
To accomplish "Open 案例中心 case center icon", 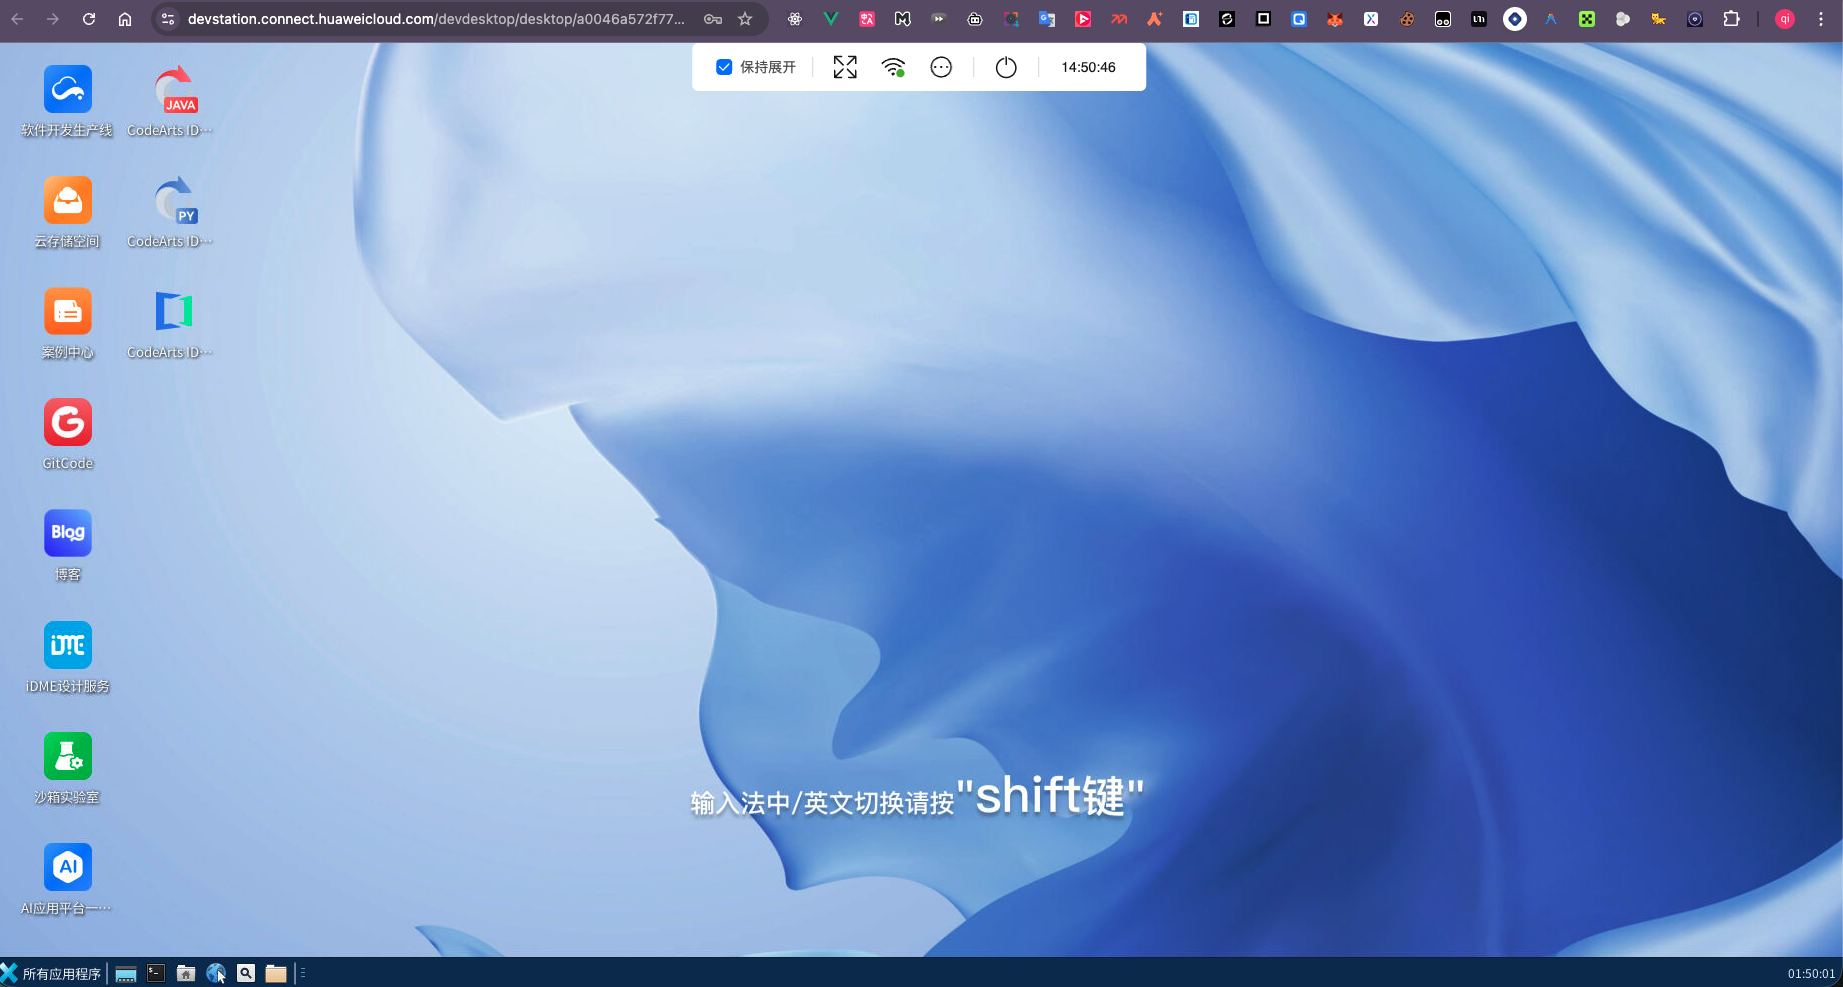I will [x=67, y=311].
